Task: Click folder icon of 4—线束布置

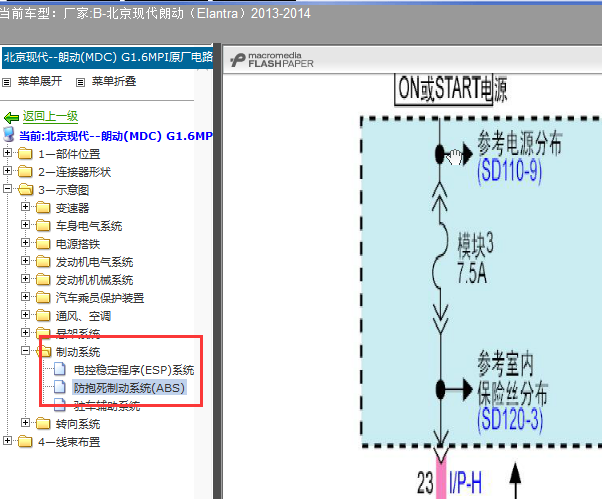Action: (25, 441)
